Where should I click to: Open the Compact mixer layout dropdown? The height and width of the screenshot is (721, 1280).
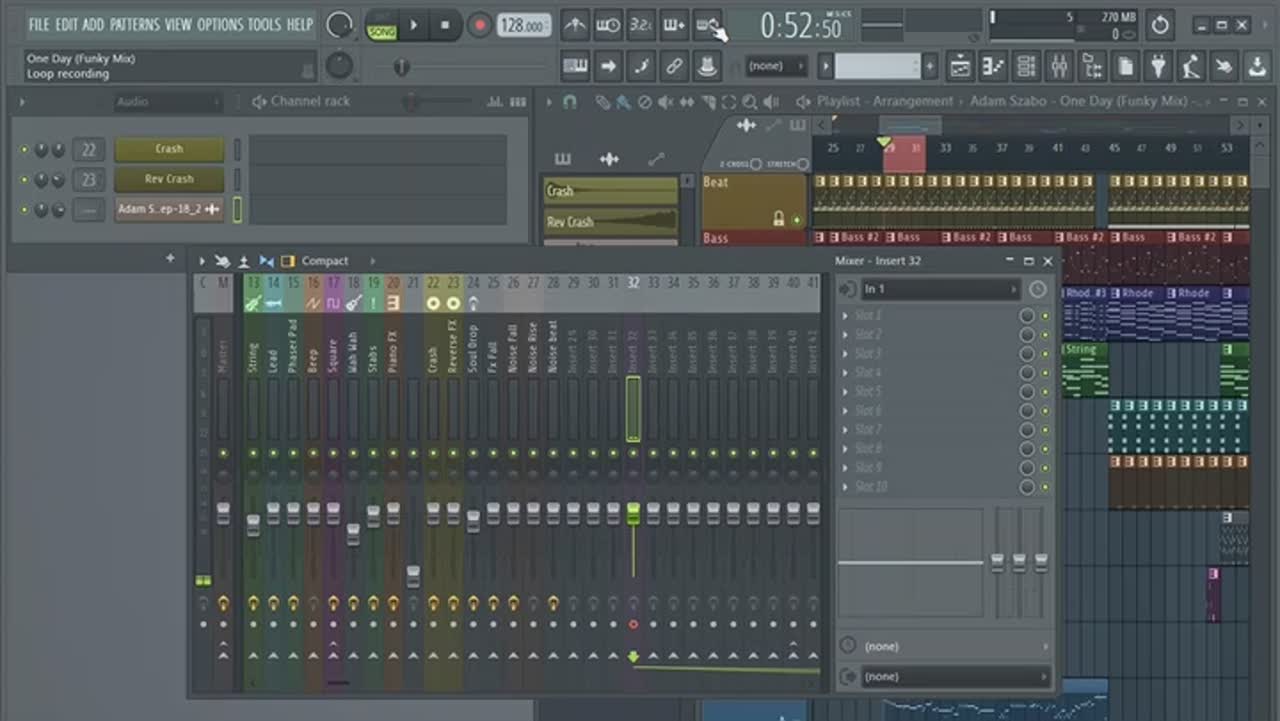326,261
